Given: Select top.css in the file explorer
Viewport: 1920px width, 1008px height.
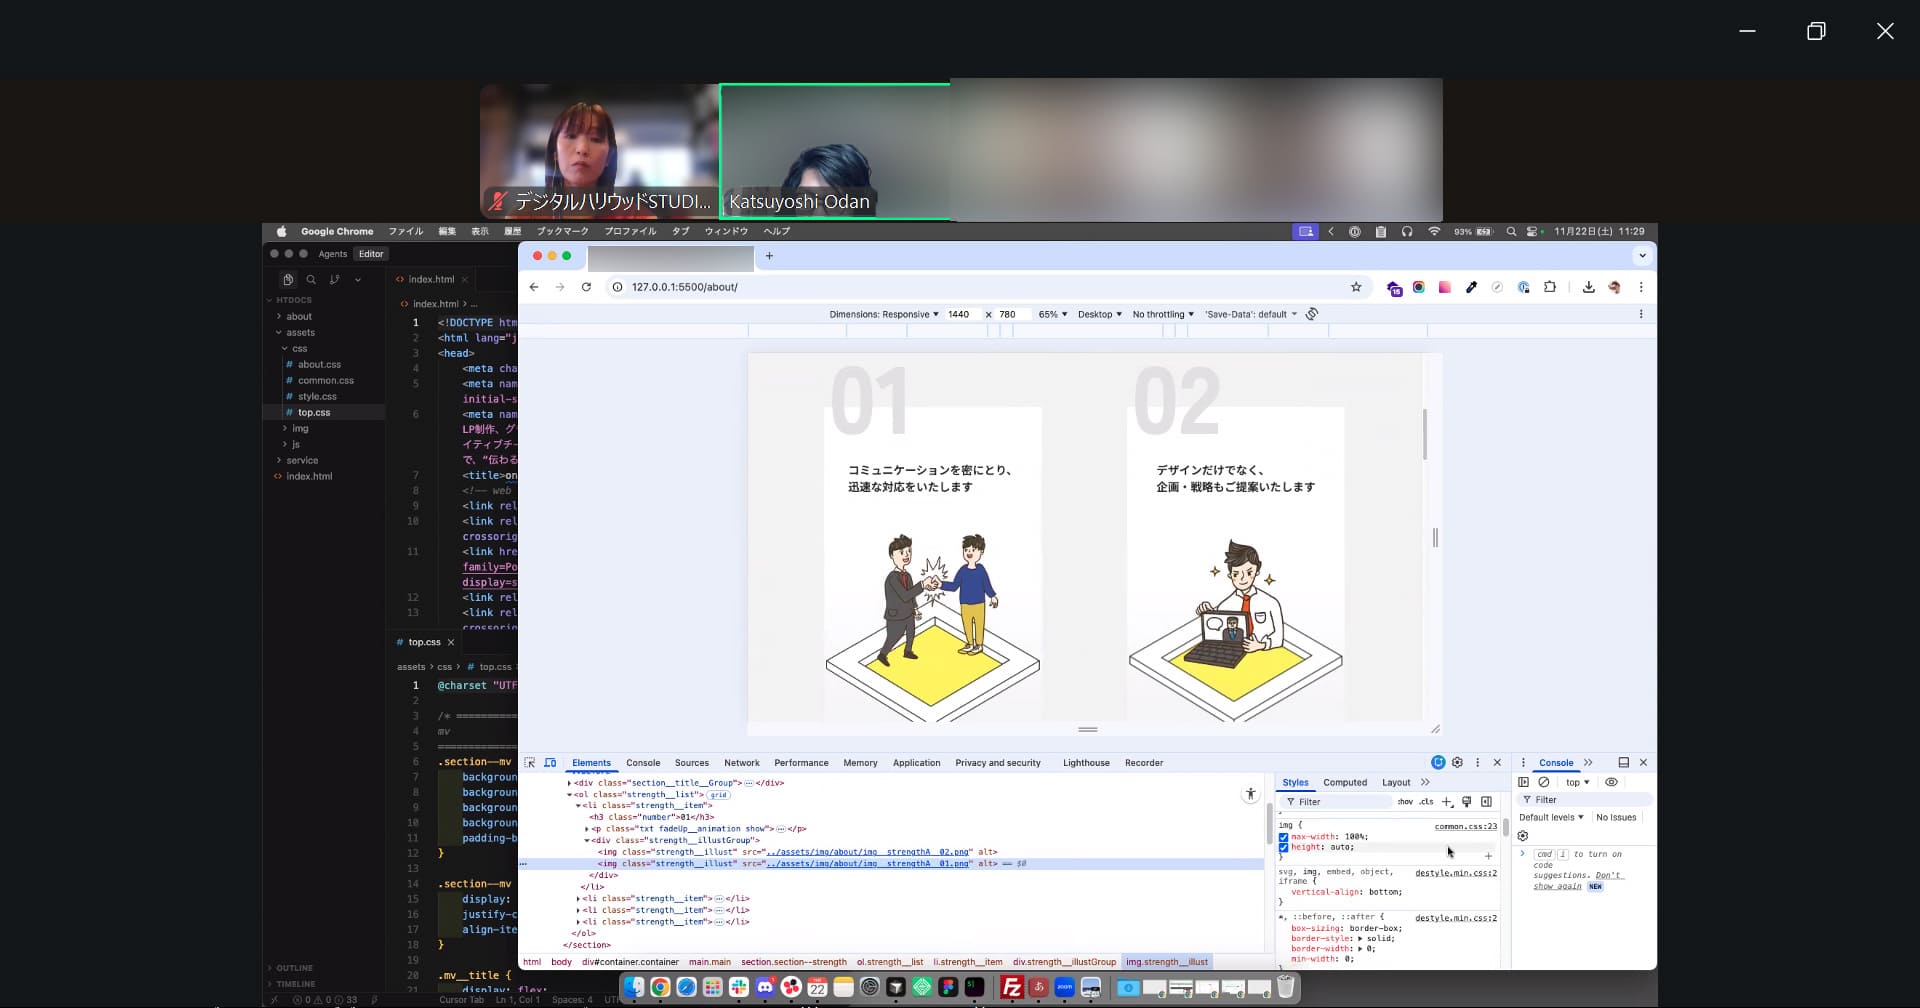Looking at the screenshot, I should click(314, 412).
